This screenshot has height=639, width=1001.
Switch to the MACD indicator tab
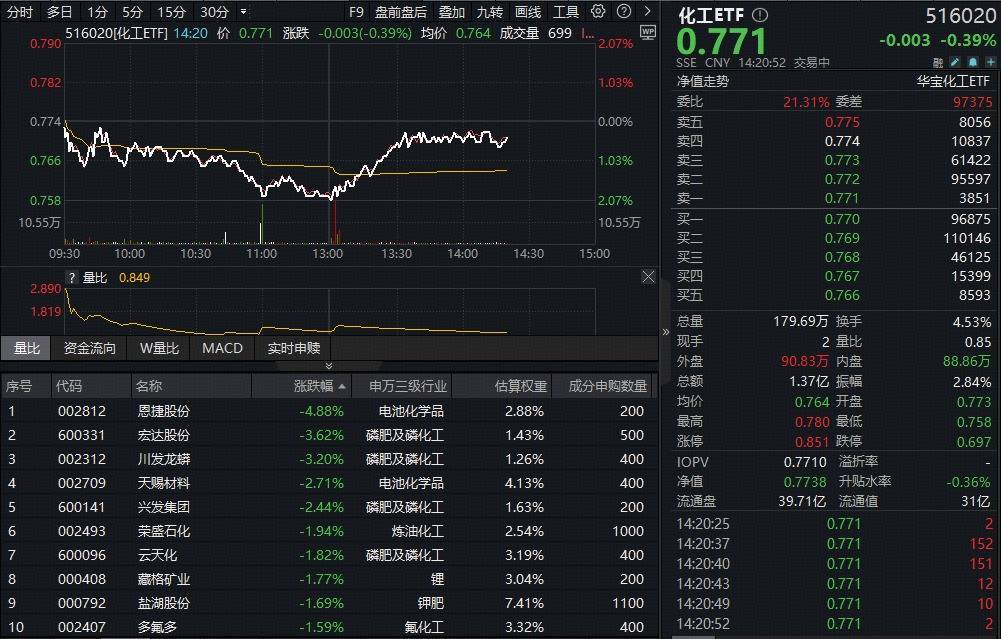point(222,348)
